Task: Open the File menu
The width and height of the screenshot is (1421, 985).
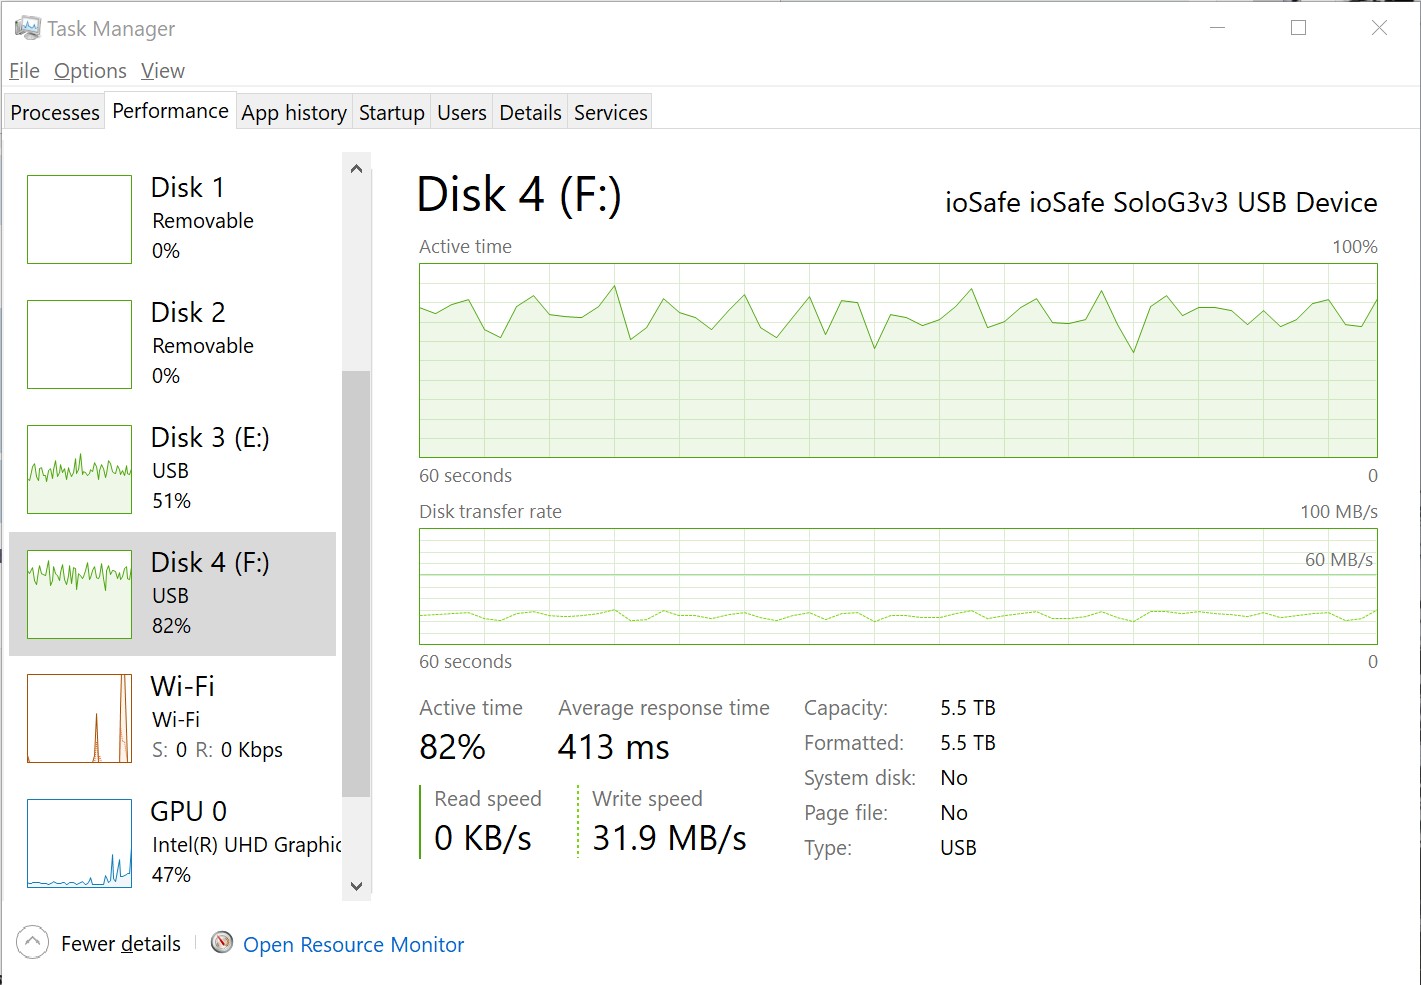Action: coord(24,71)
